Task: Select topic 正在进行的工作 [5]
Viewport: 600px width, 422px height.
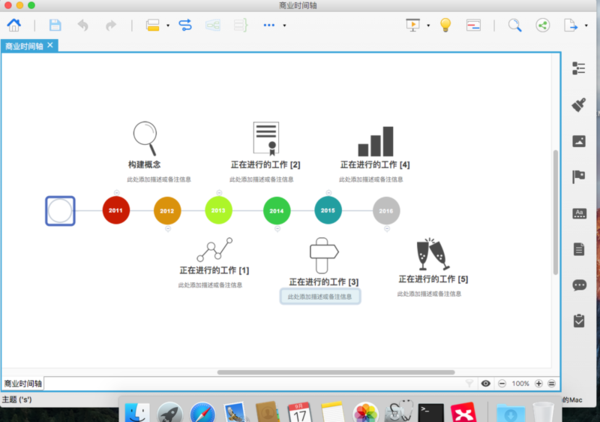Action: pyautogui.click(x=433, y=279)
